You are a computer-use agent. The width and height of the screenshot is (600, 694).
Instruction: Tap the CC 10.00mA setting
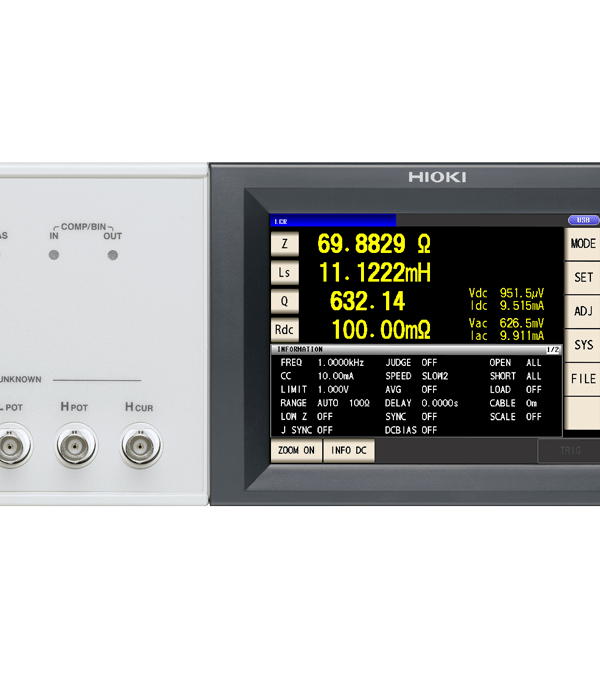(x=317, y=376)
